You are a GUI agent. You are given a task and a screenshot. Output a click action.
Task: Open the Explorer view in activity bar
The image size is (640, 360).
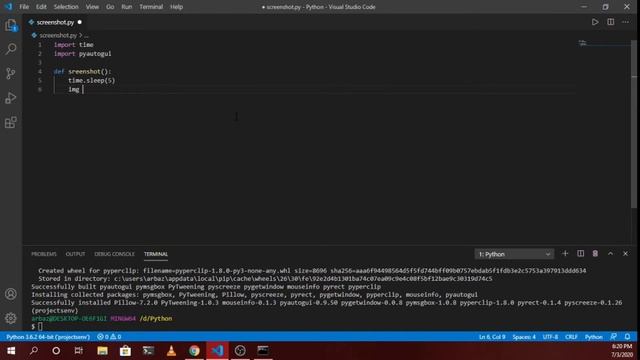point(11,25)
